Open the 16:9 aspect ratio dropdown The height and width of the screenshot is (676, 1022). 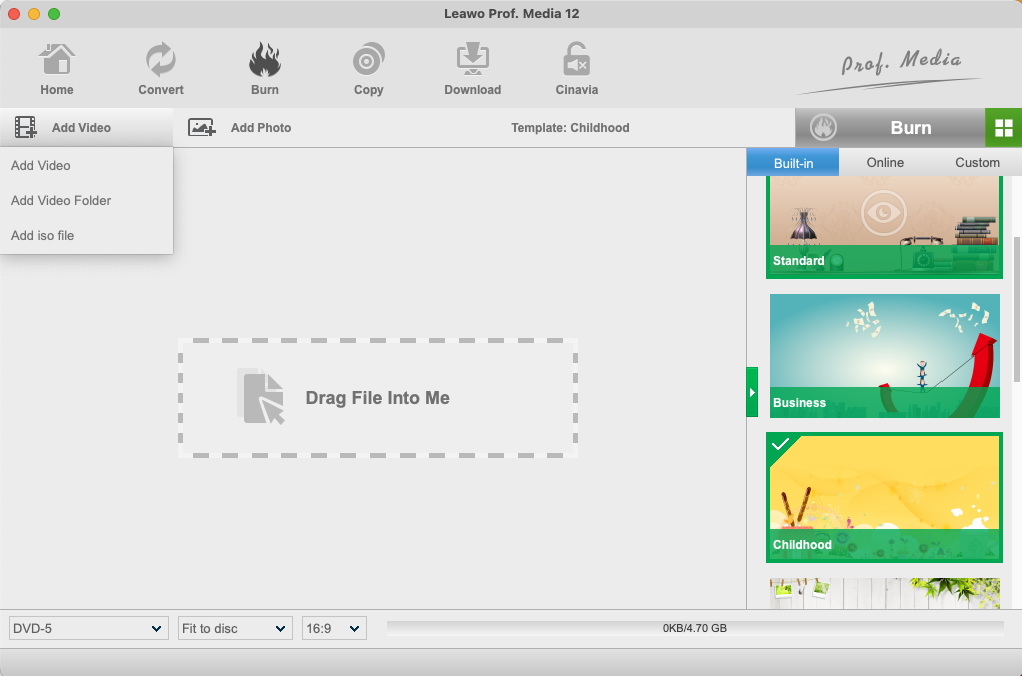click(334, 628)
